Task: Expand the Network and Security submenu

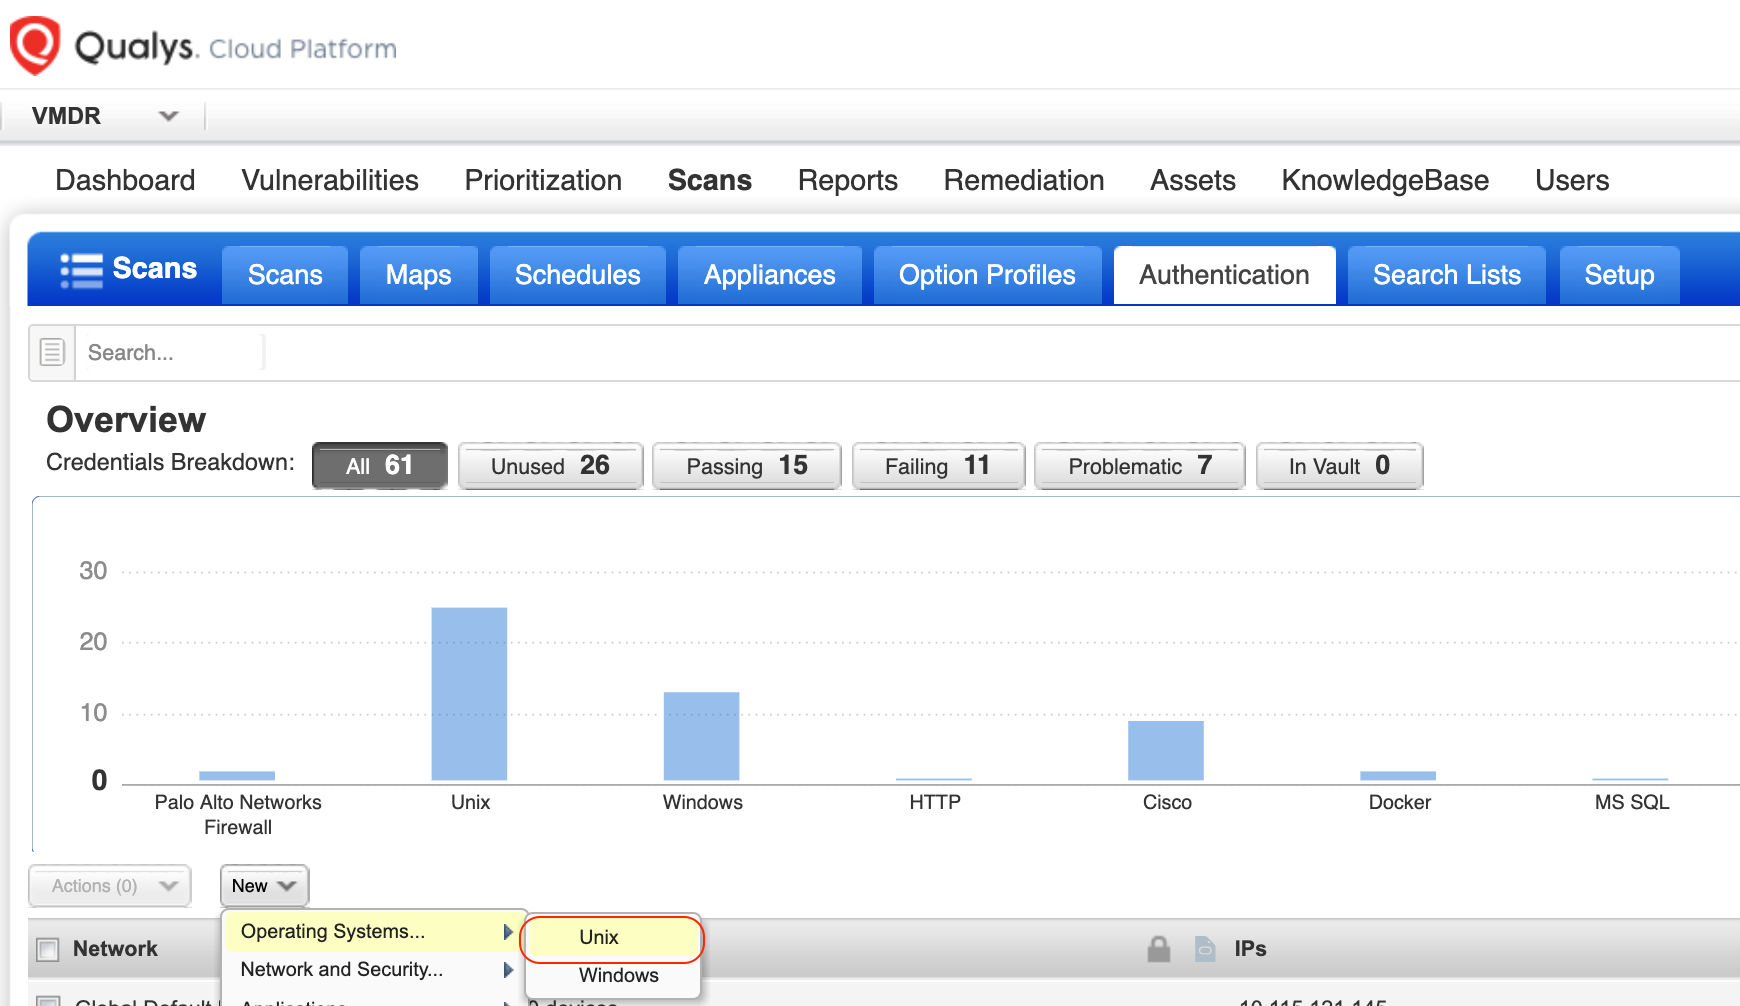Action: click(342, 968)
